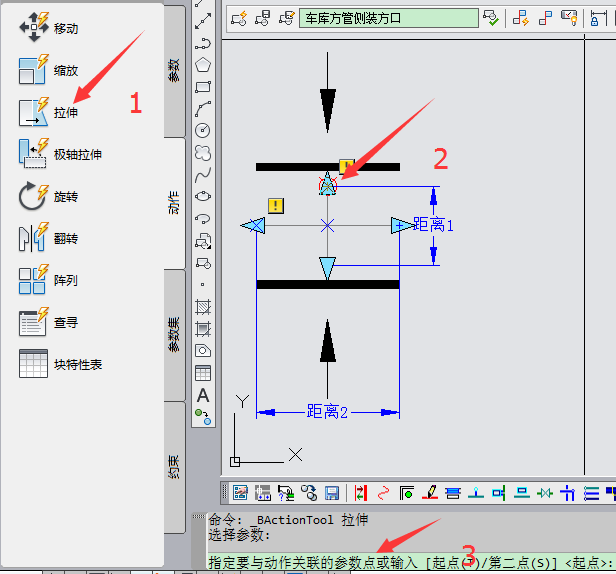The width and height of the screenshot is (616, 574).
Task: Switch to the 动作 palette tab
Action: click(x=174, y=203)
